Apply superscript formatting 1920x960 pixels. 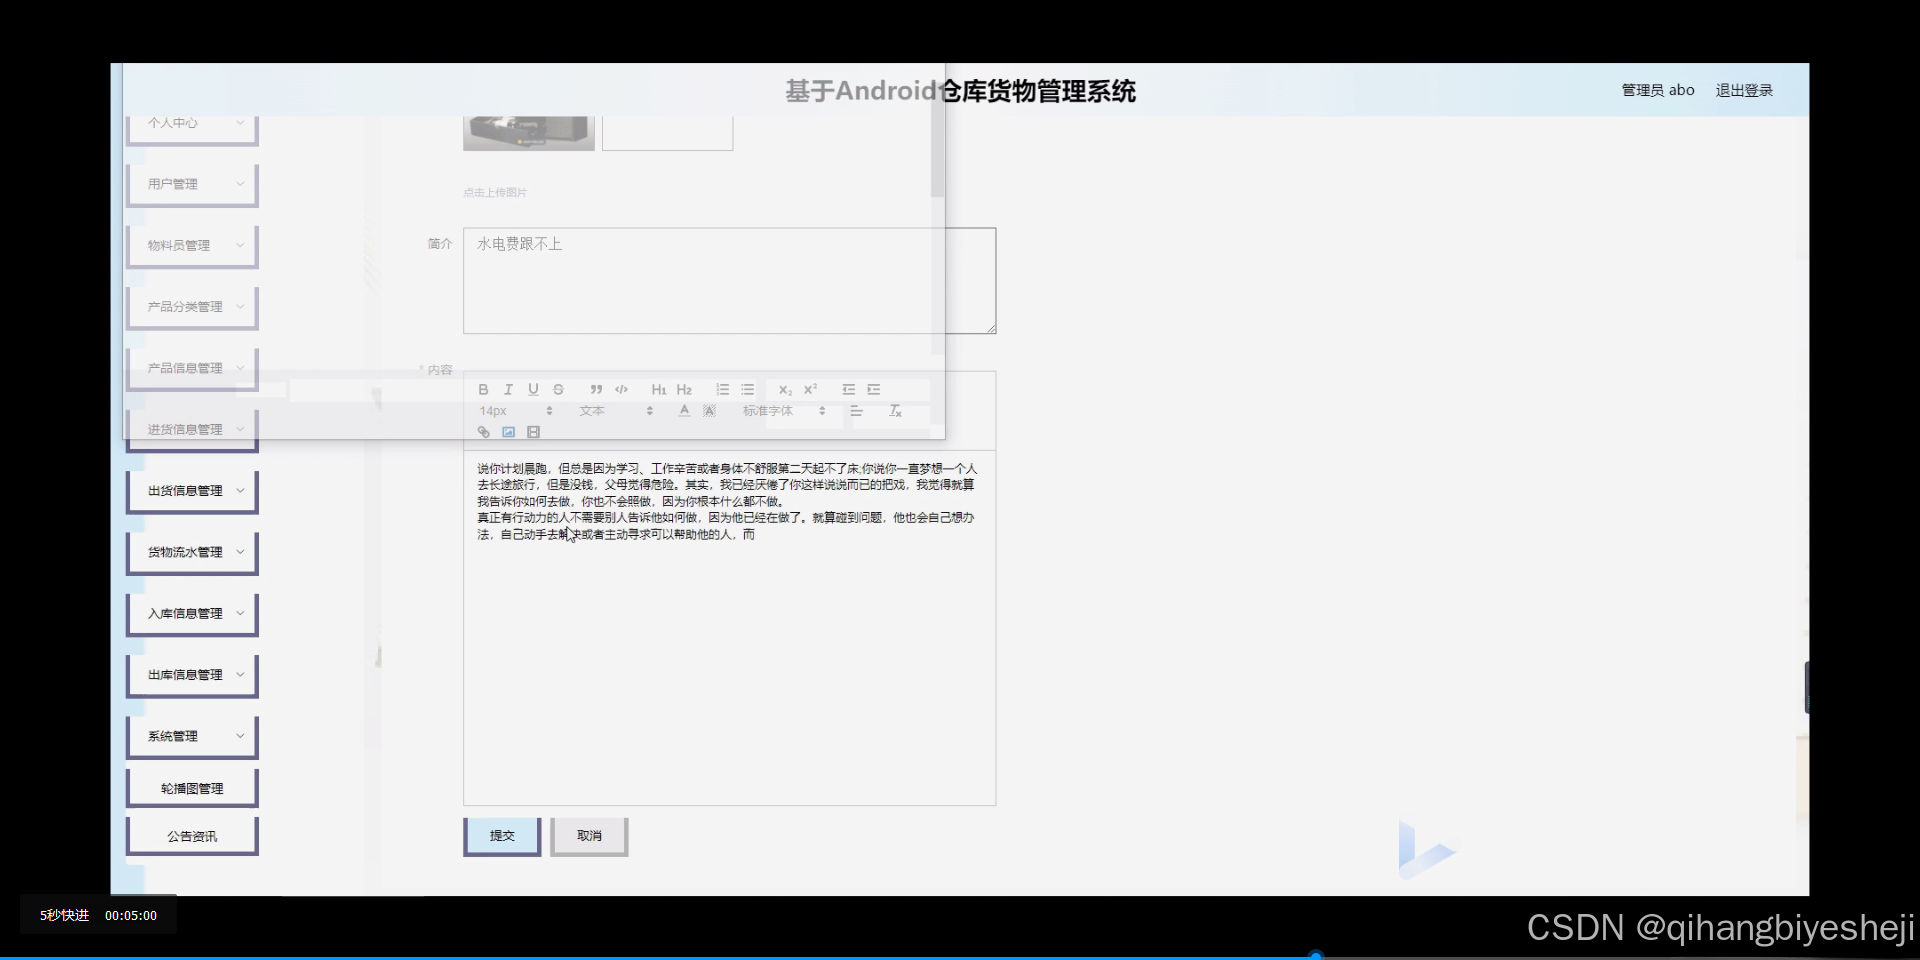(x=811, y=389)
